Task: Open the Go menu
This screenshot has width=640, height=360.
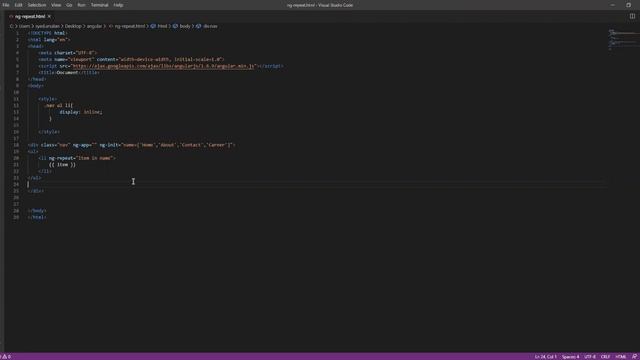Action: pyautogui.click(x=69, y=5)
